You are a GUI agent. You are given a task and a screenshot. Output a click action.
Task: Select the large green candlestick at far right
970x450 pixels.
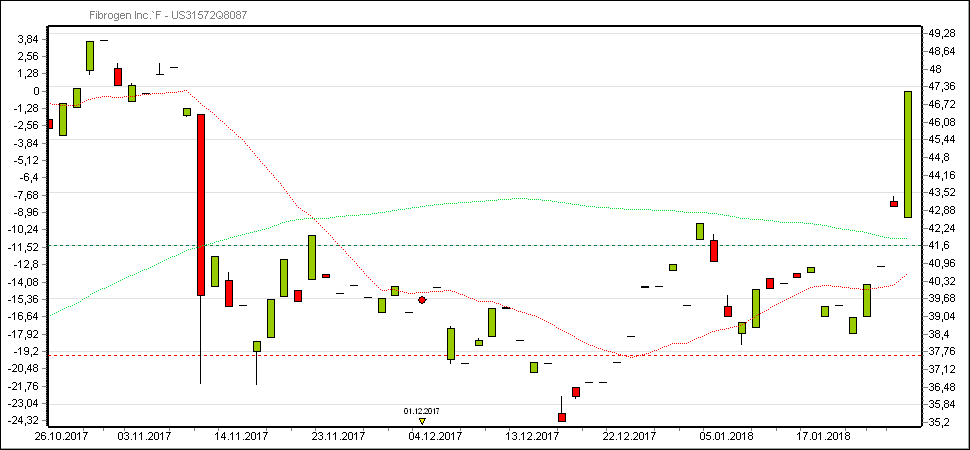tap(908, 154)
